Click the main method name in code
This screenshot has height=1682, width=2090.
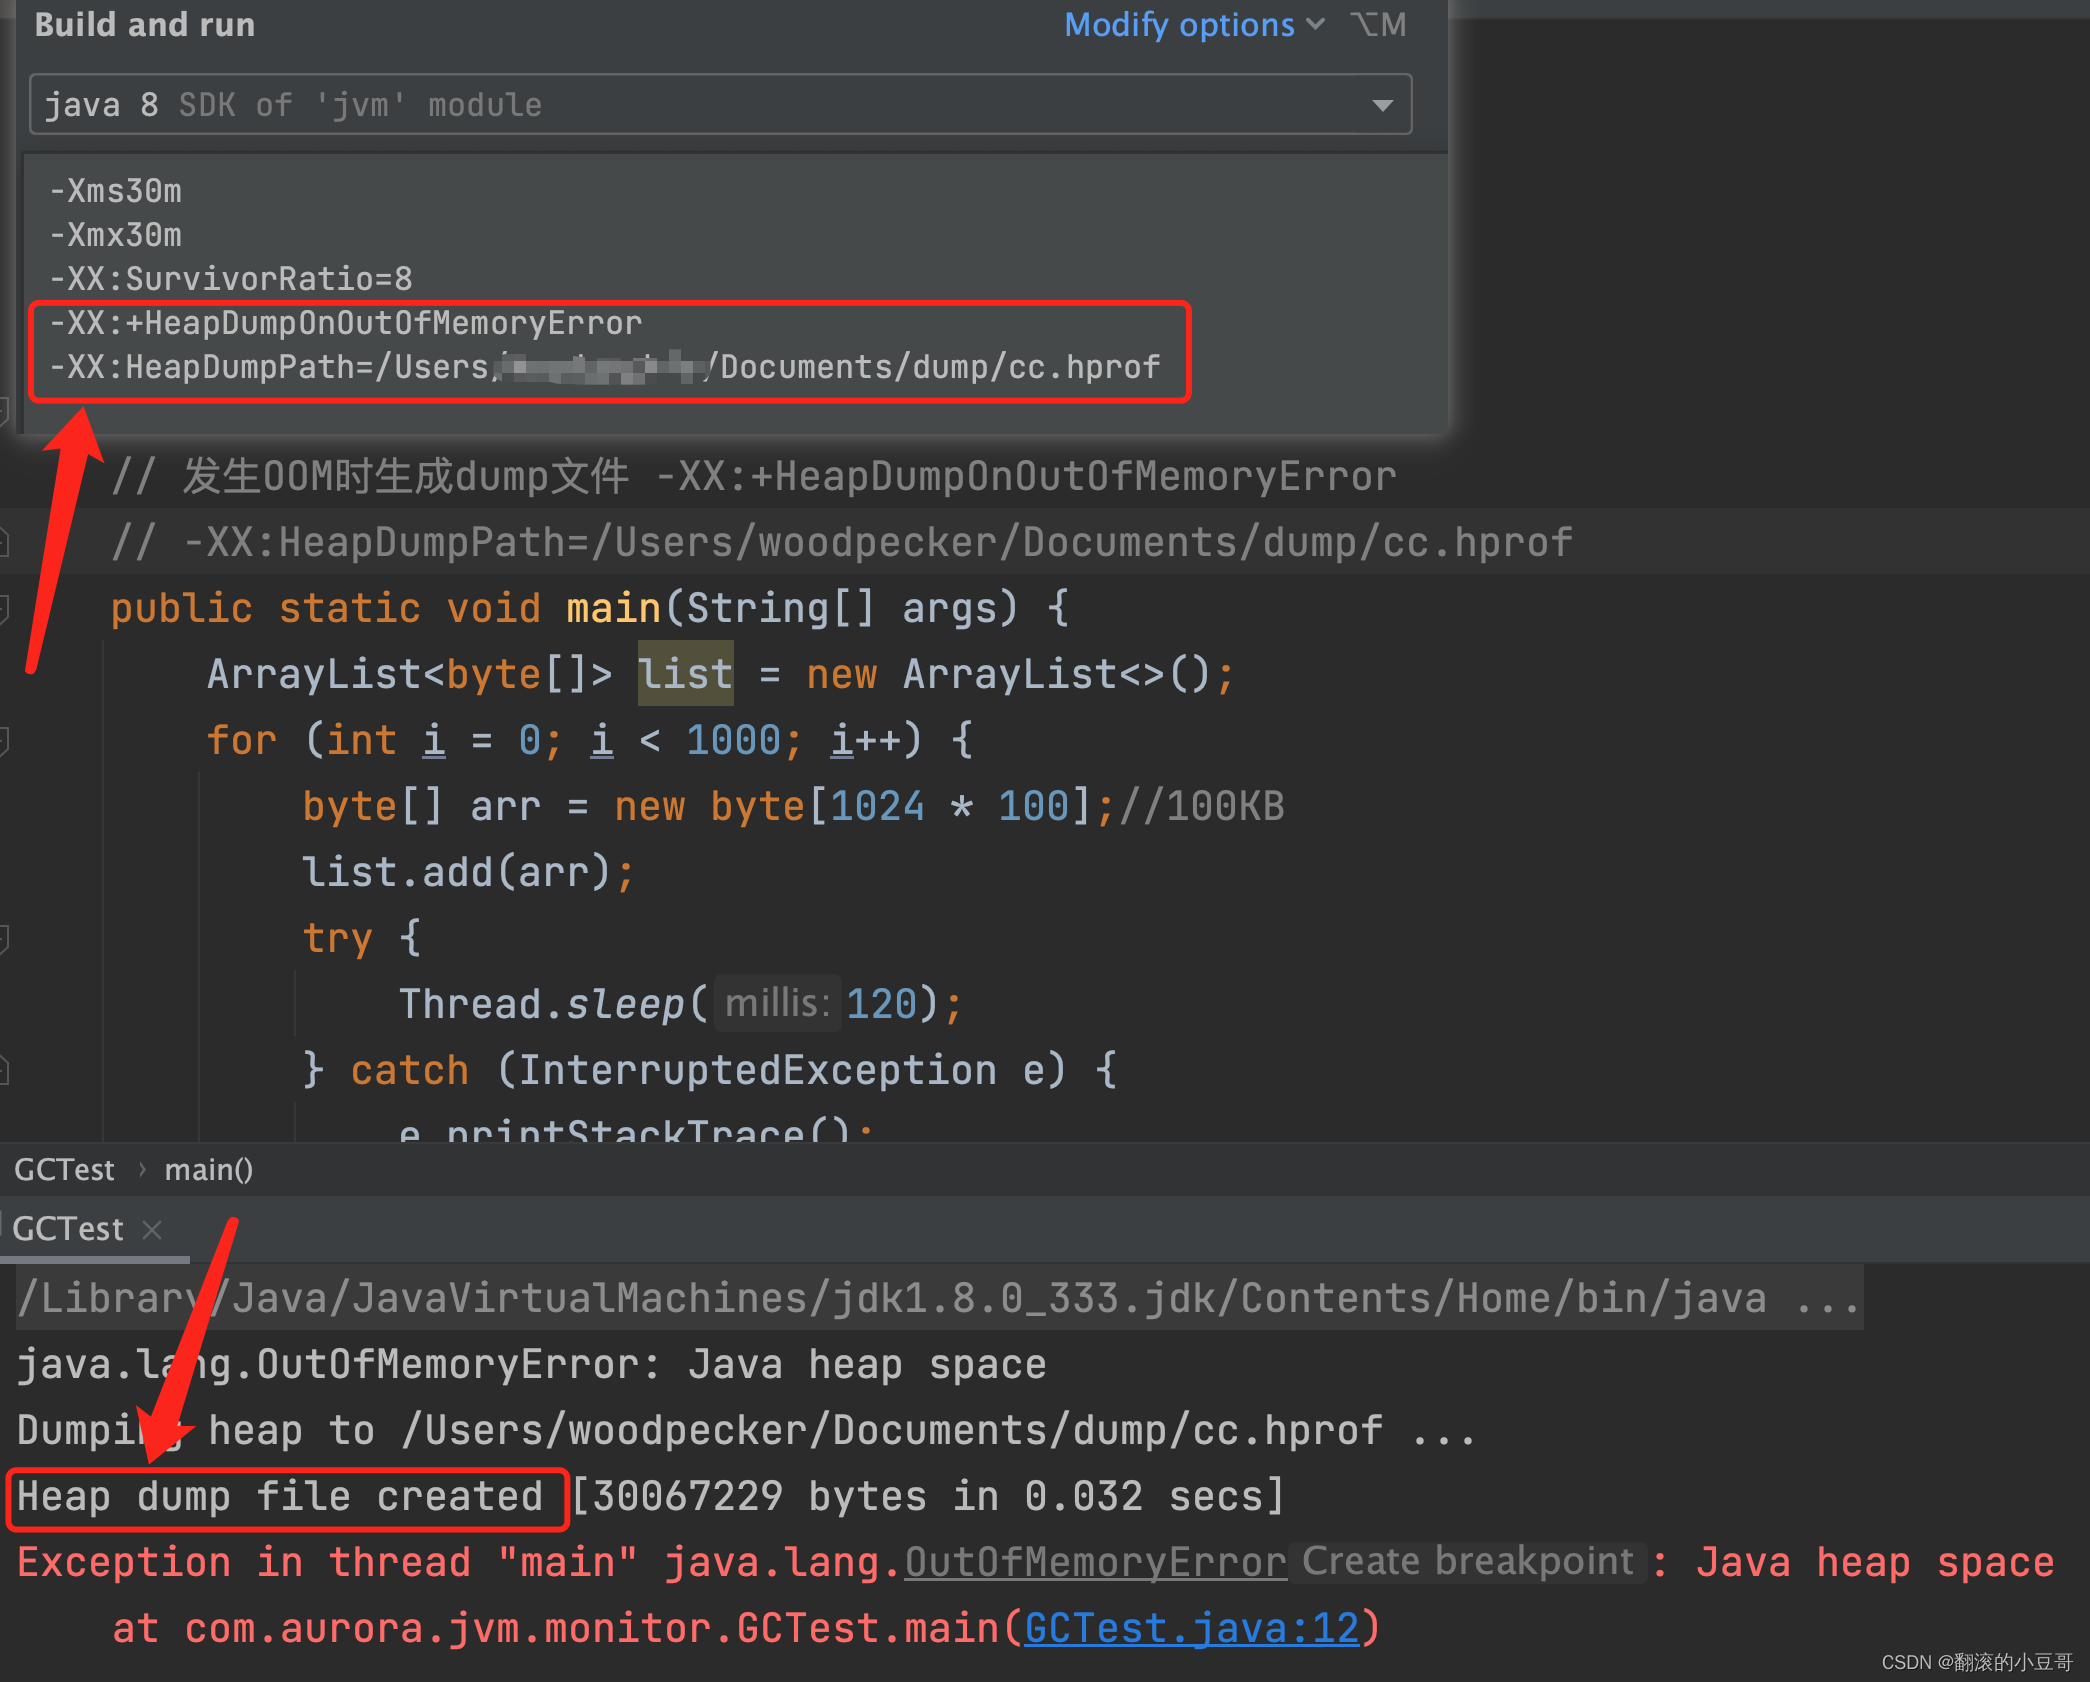(614, 607)
